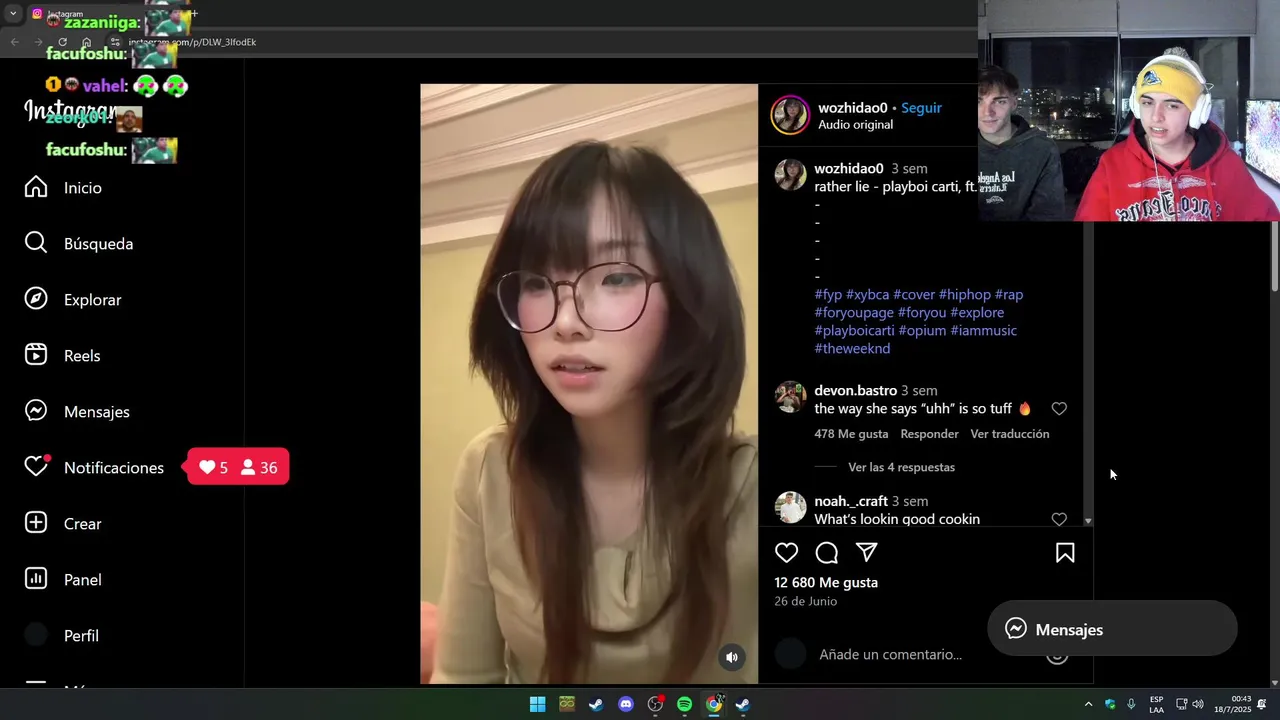Open the Mensajes messenger icon in sidebar
1280x720 pixels.
point(36,411)
